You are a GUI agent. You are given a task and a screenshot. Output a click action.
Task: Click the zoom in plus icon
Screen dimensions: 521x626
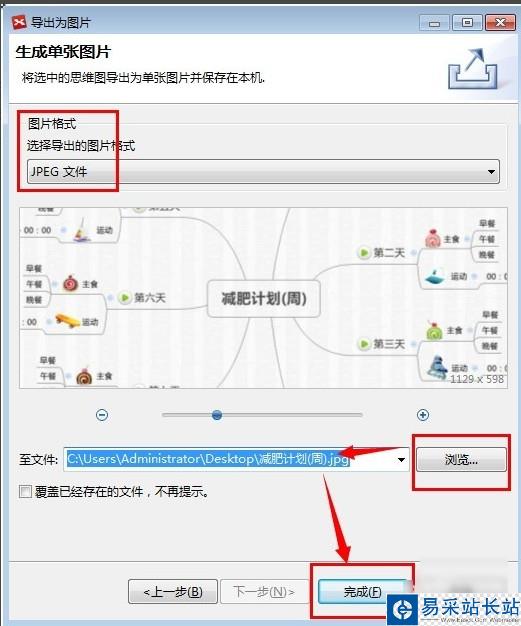pos(423,415)
